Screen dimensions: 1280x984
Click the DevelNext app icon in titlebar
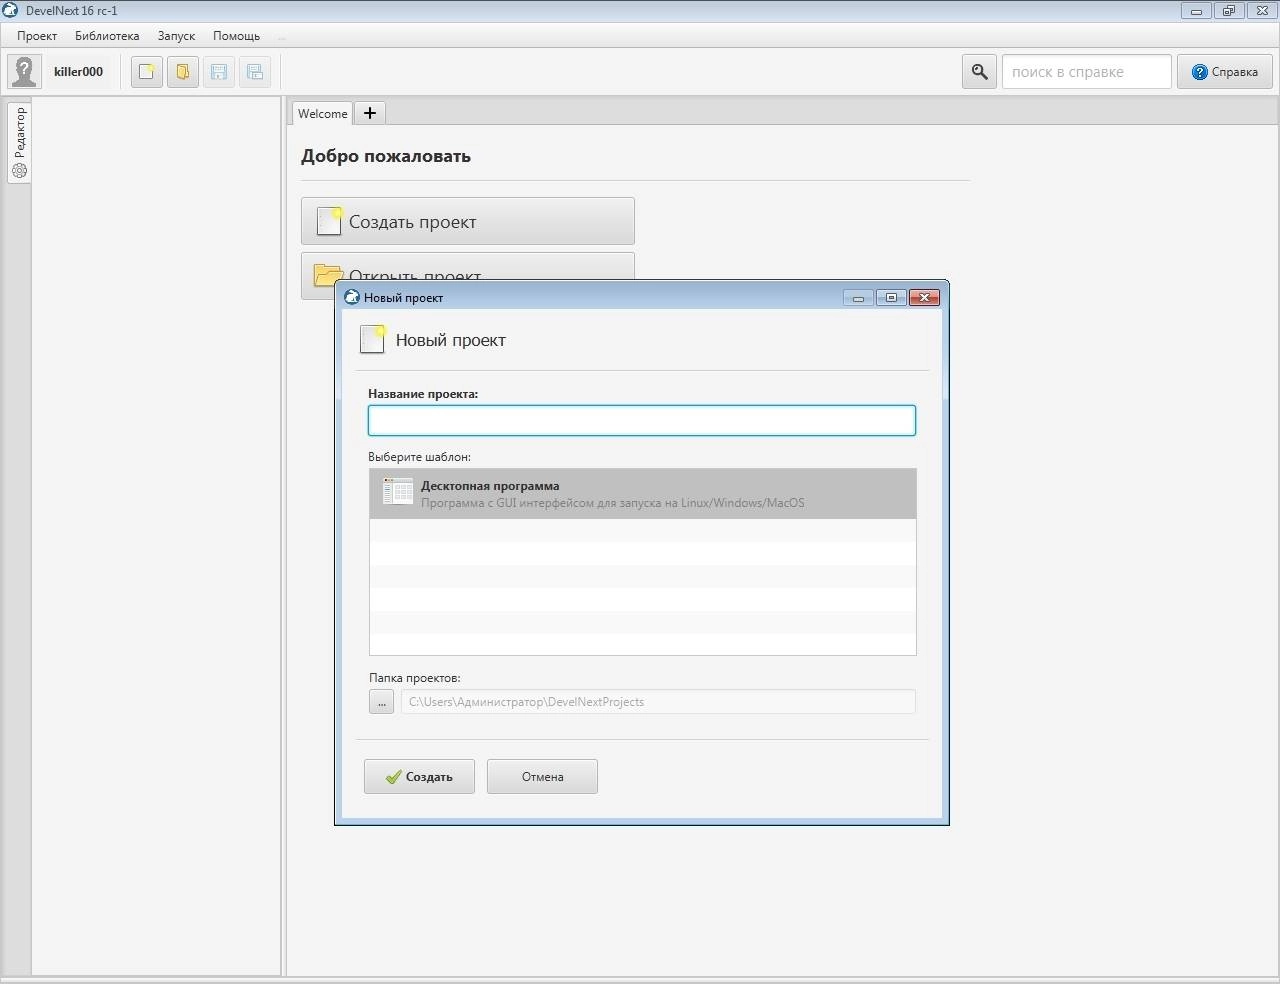tap(11, 10)
